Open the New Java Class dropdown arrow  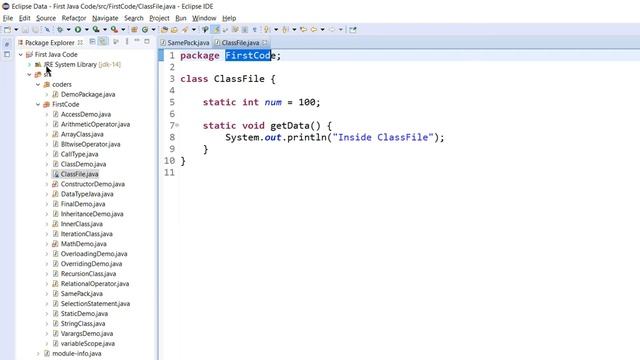153,29
